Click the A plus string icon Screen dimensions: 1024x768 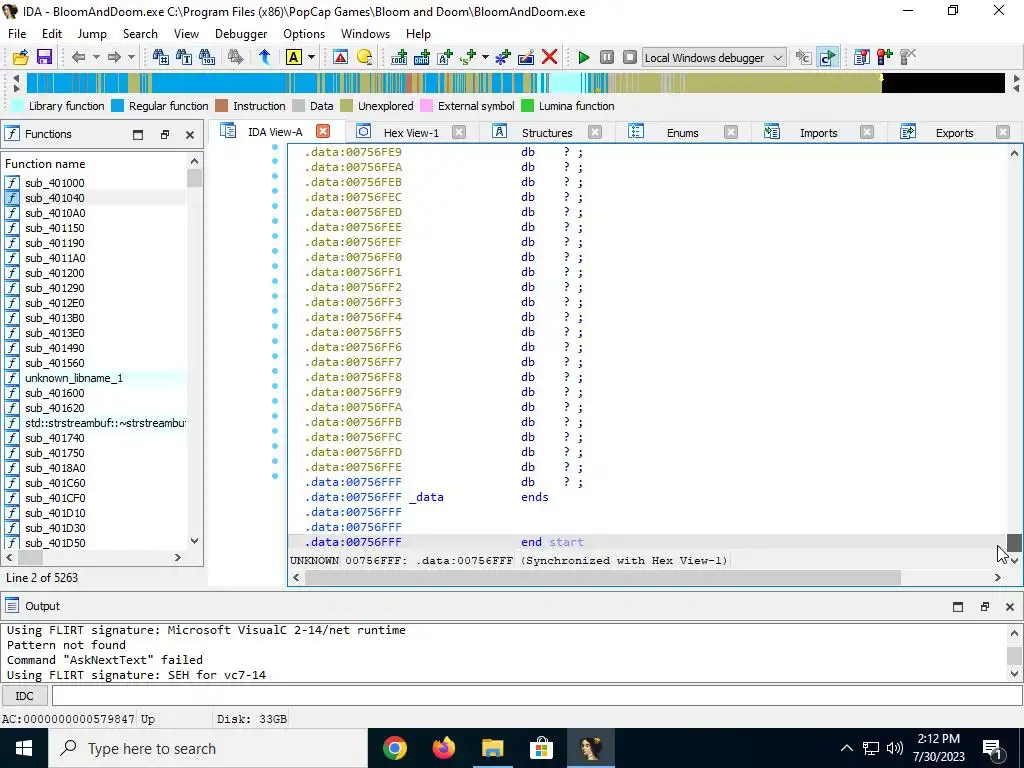pos(445,57)
